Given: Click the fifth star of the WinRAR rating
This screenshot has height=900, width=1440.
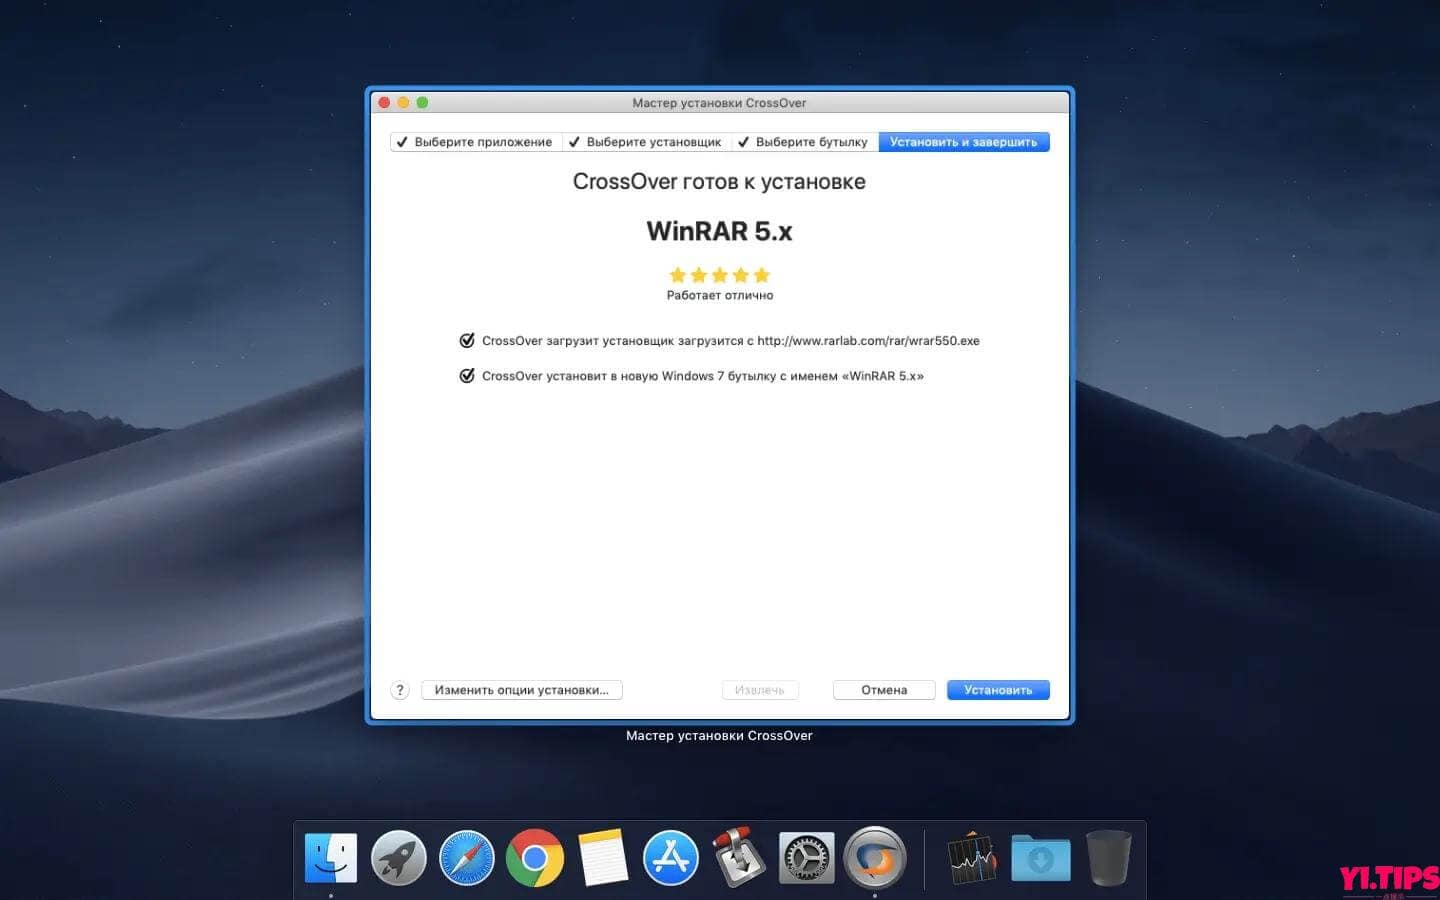Looking at the screenshot, I should coord(762,275).
